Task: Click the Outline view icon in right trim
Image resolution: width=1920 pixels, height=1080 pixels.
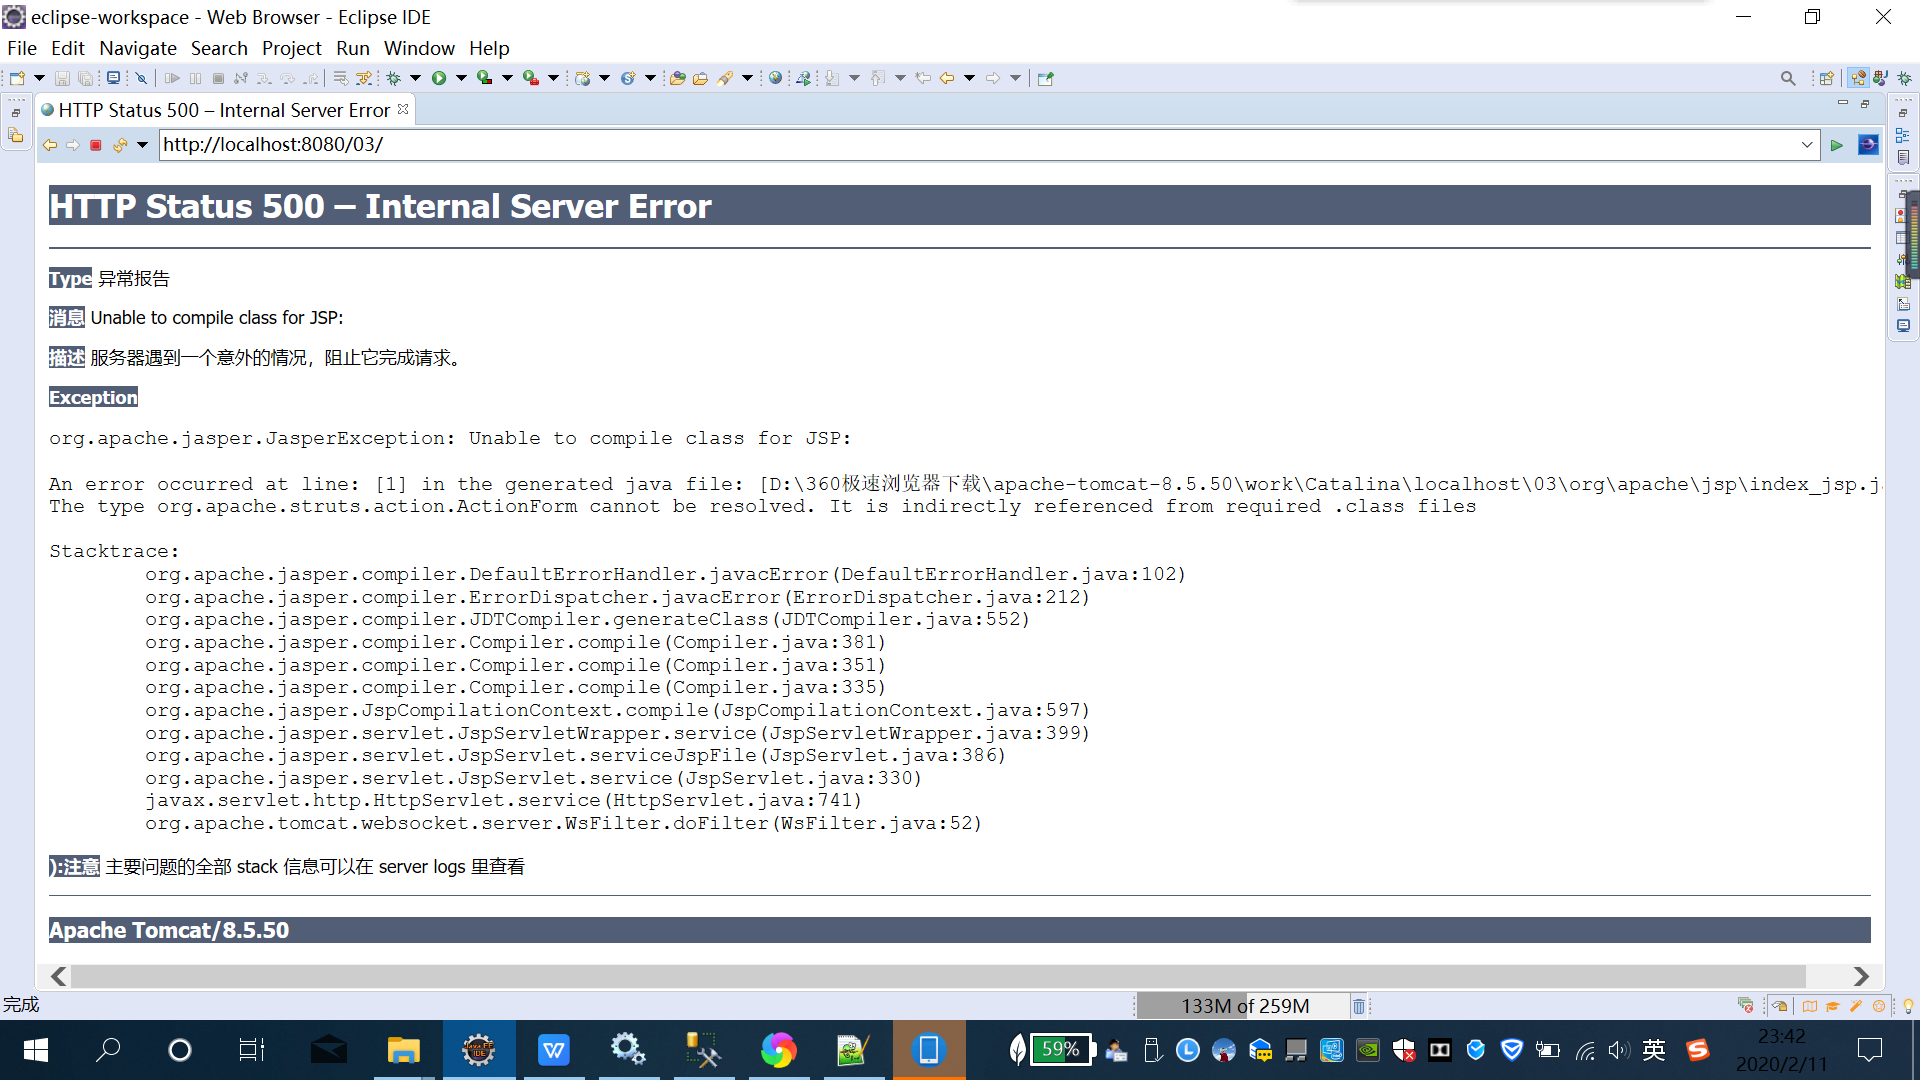Action: 1902,135
